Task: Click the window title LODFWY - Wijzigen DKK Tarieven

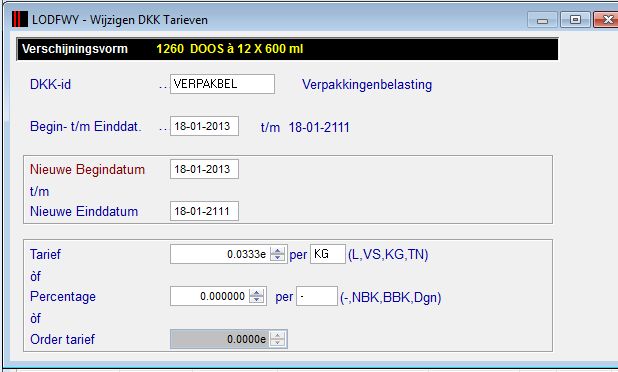Action: point(120,20)
